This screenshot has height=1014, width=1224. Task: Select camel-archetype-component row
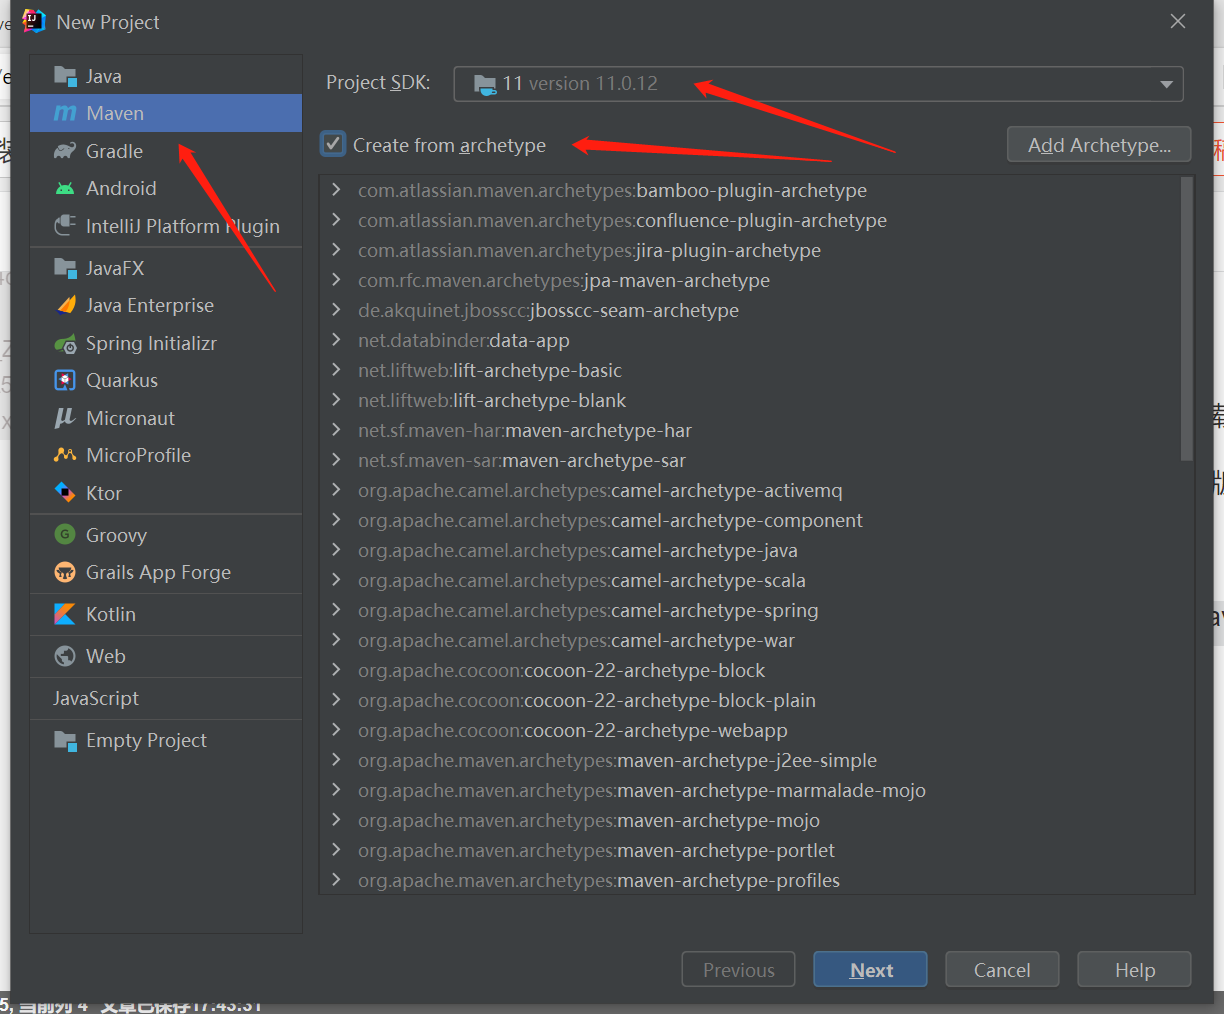click(x=750, y=520)
